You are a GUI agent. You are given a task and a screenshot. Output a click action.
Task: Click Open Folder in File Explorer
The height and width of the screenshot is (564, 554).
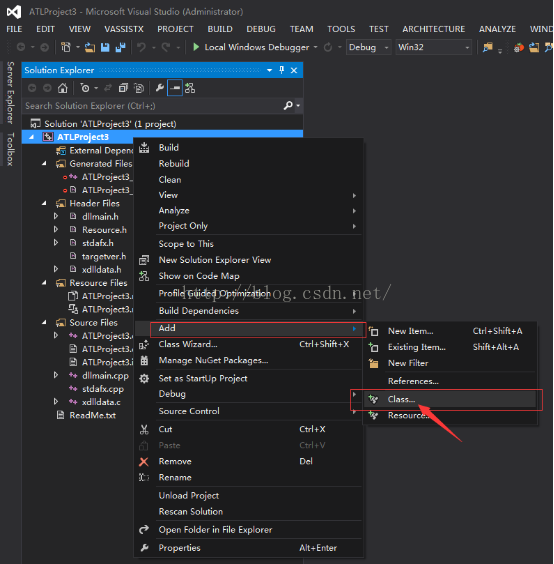(x=248, y=530)
